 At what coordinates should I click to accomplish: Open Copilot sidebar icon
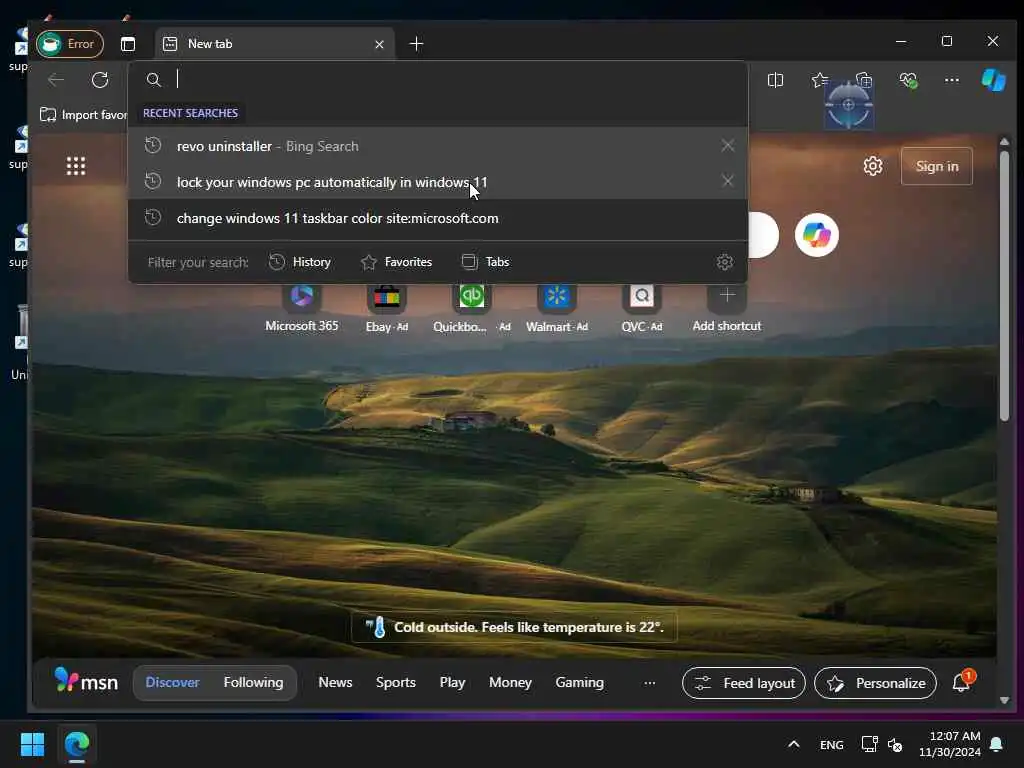coord(993,80)
